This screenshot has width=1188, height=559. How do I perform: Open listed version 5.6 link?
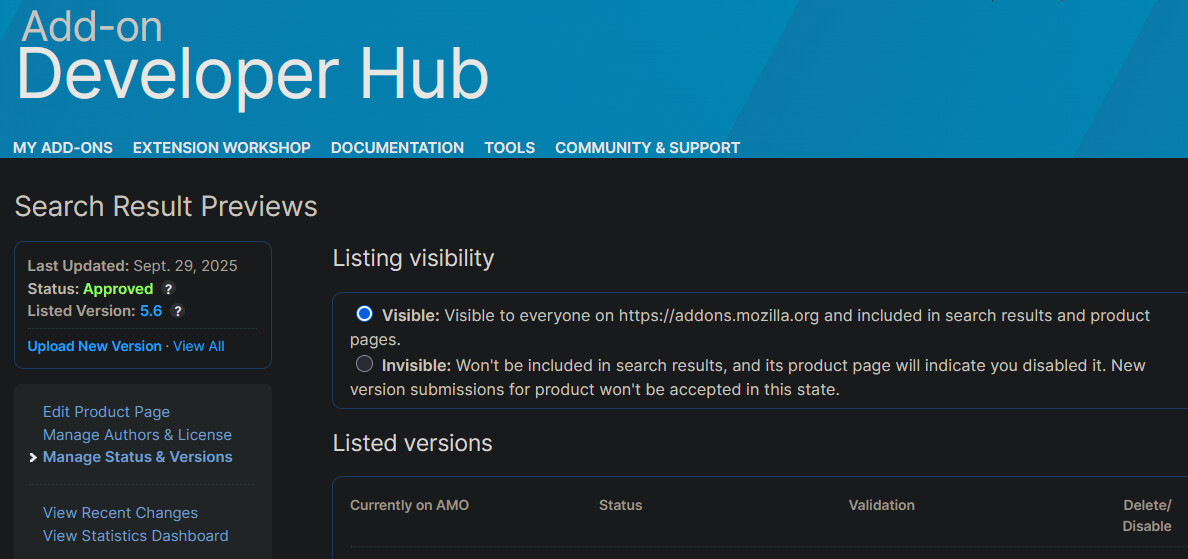[x=151, y=311]
